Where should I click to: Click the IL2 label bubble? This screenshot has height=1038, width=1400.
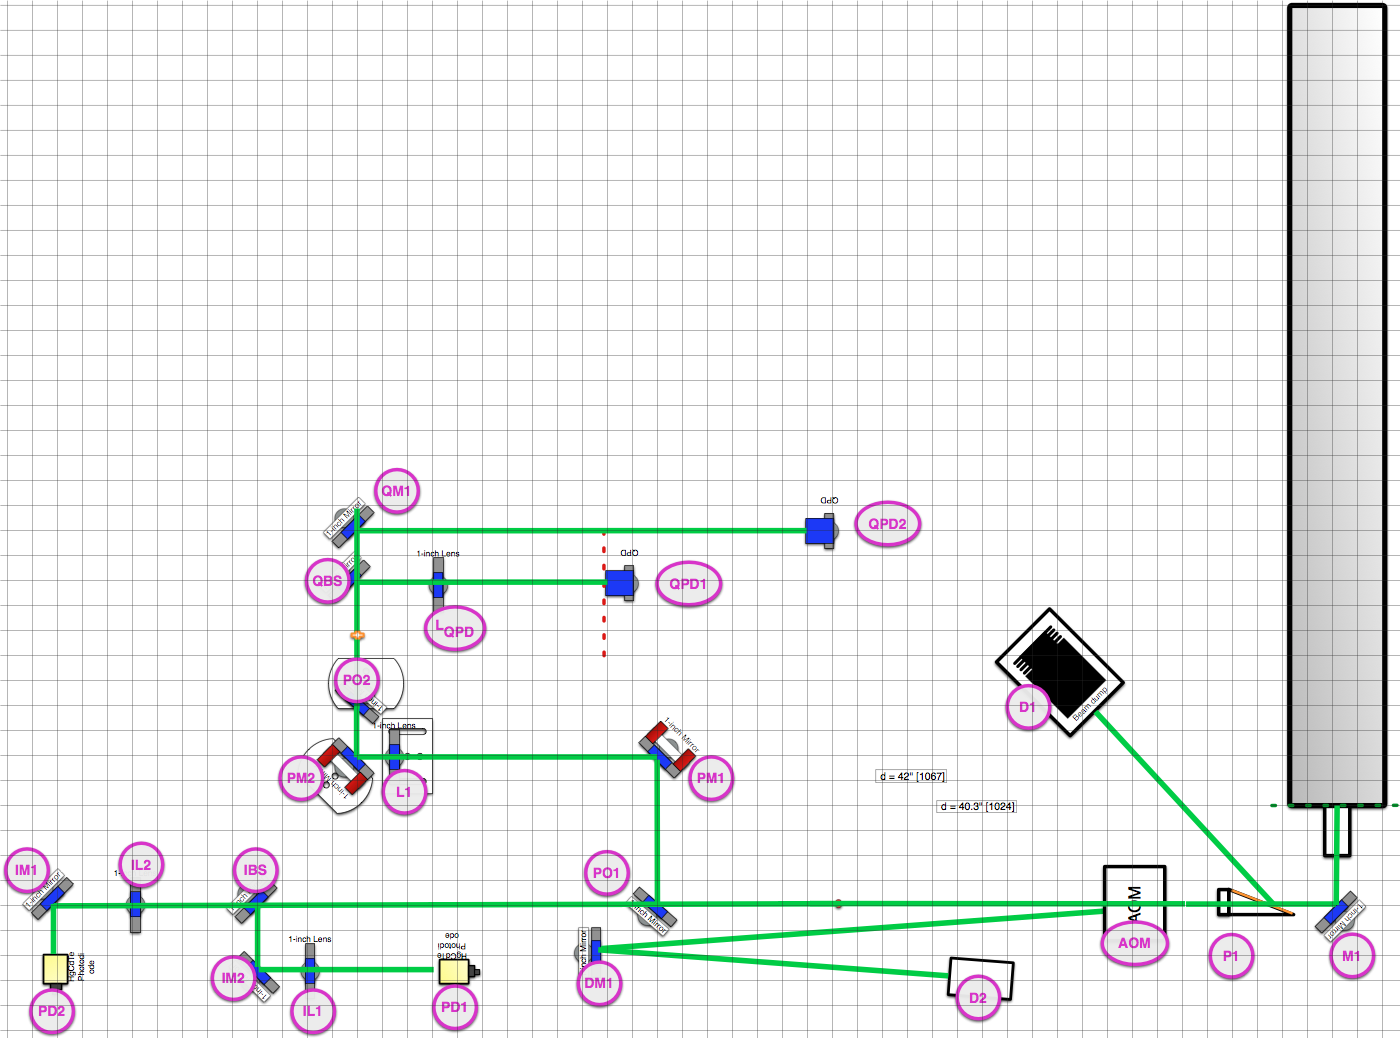point(141,865)
